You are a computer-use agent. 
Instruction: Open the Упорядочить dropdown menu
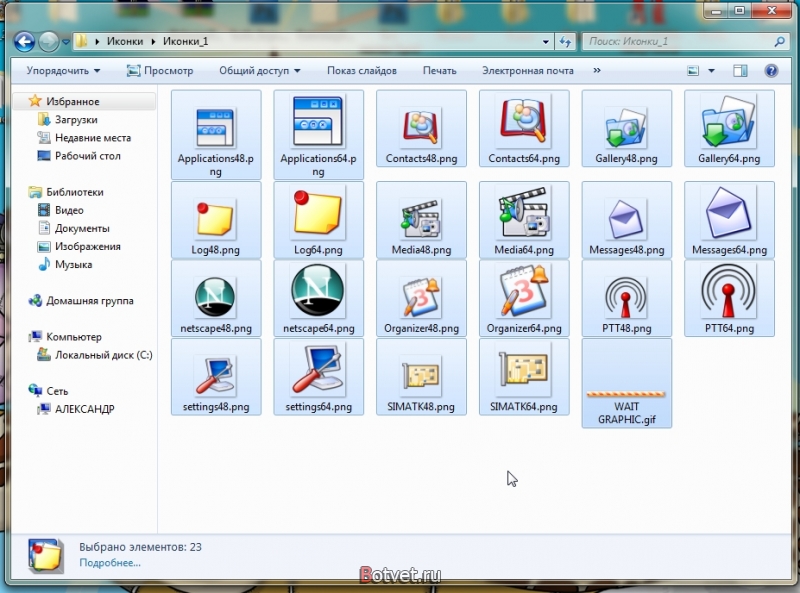coord(63,70)
